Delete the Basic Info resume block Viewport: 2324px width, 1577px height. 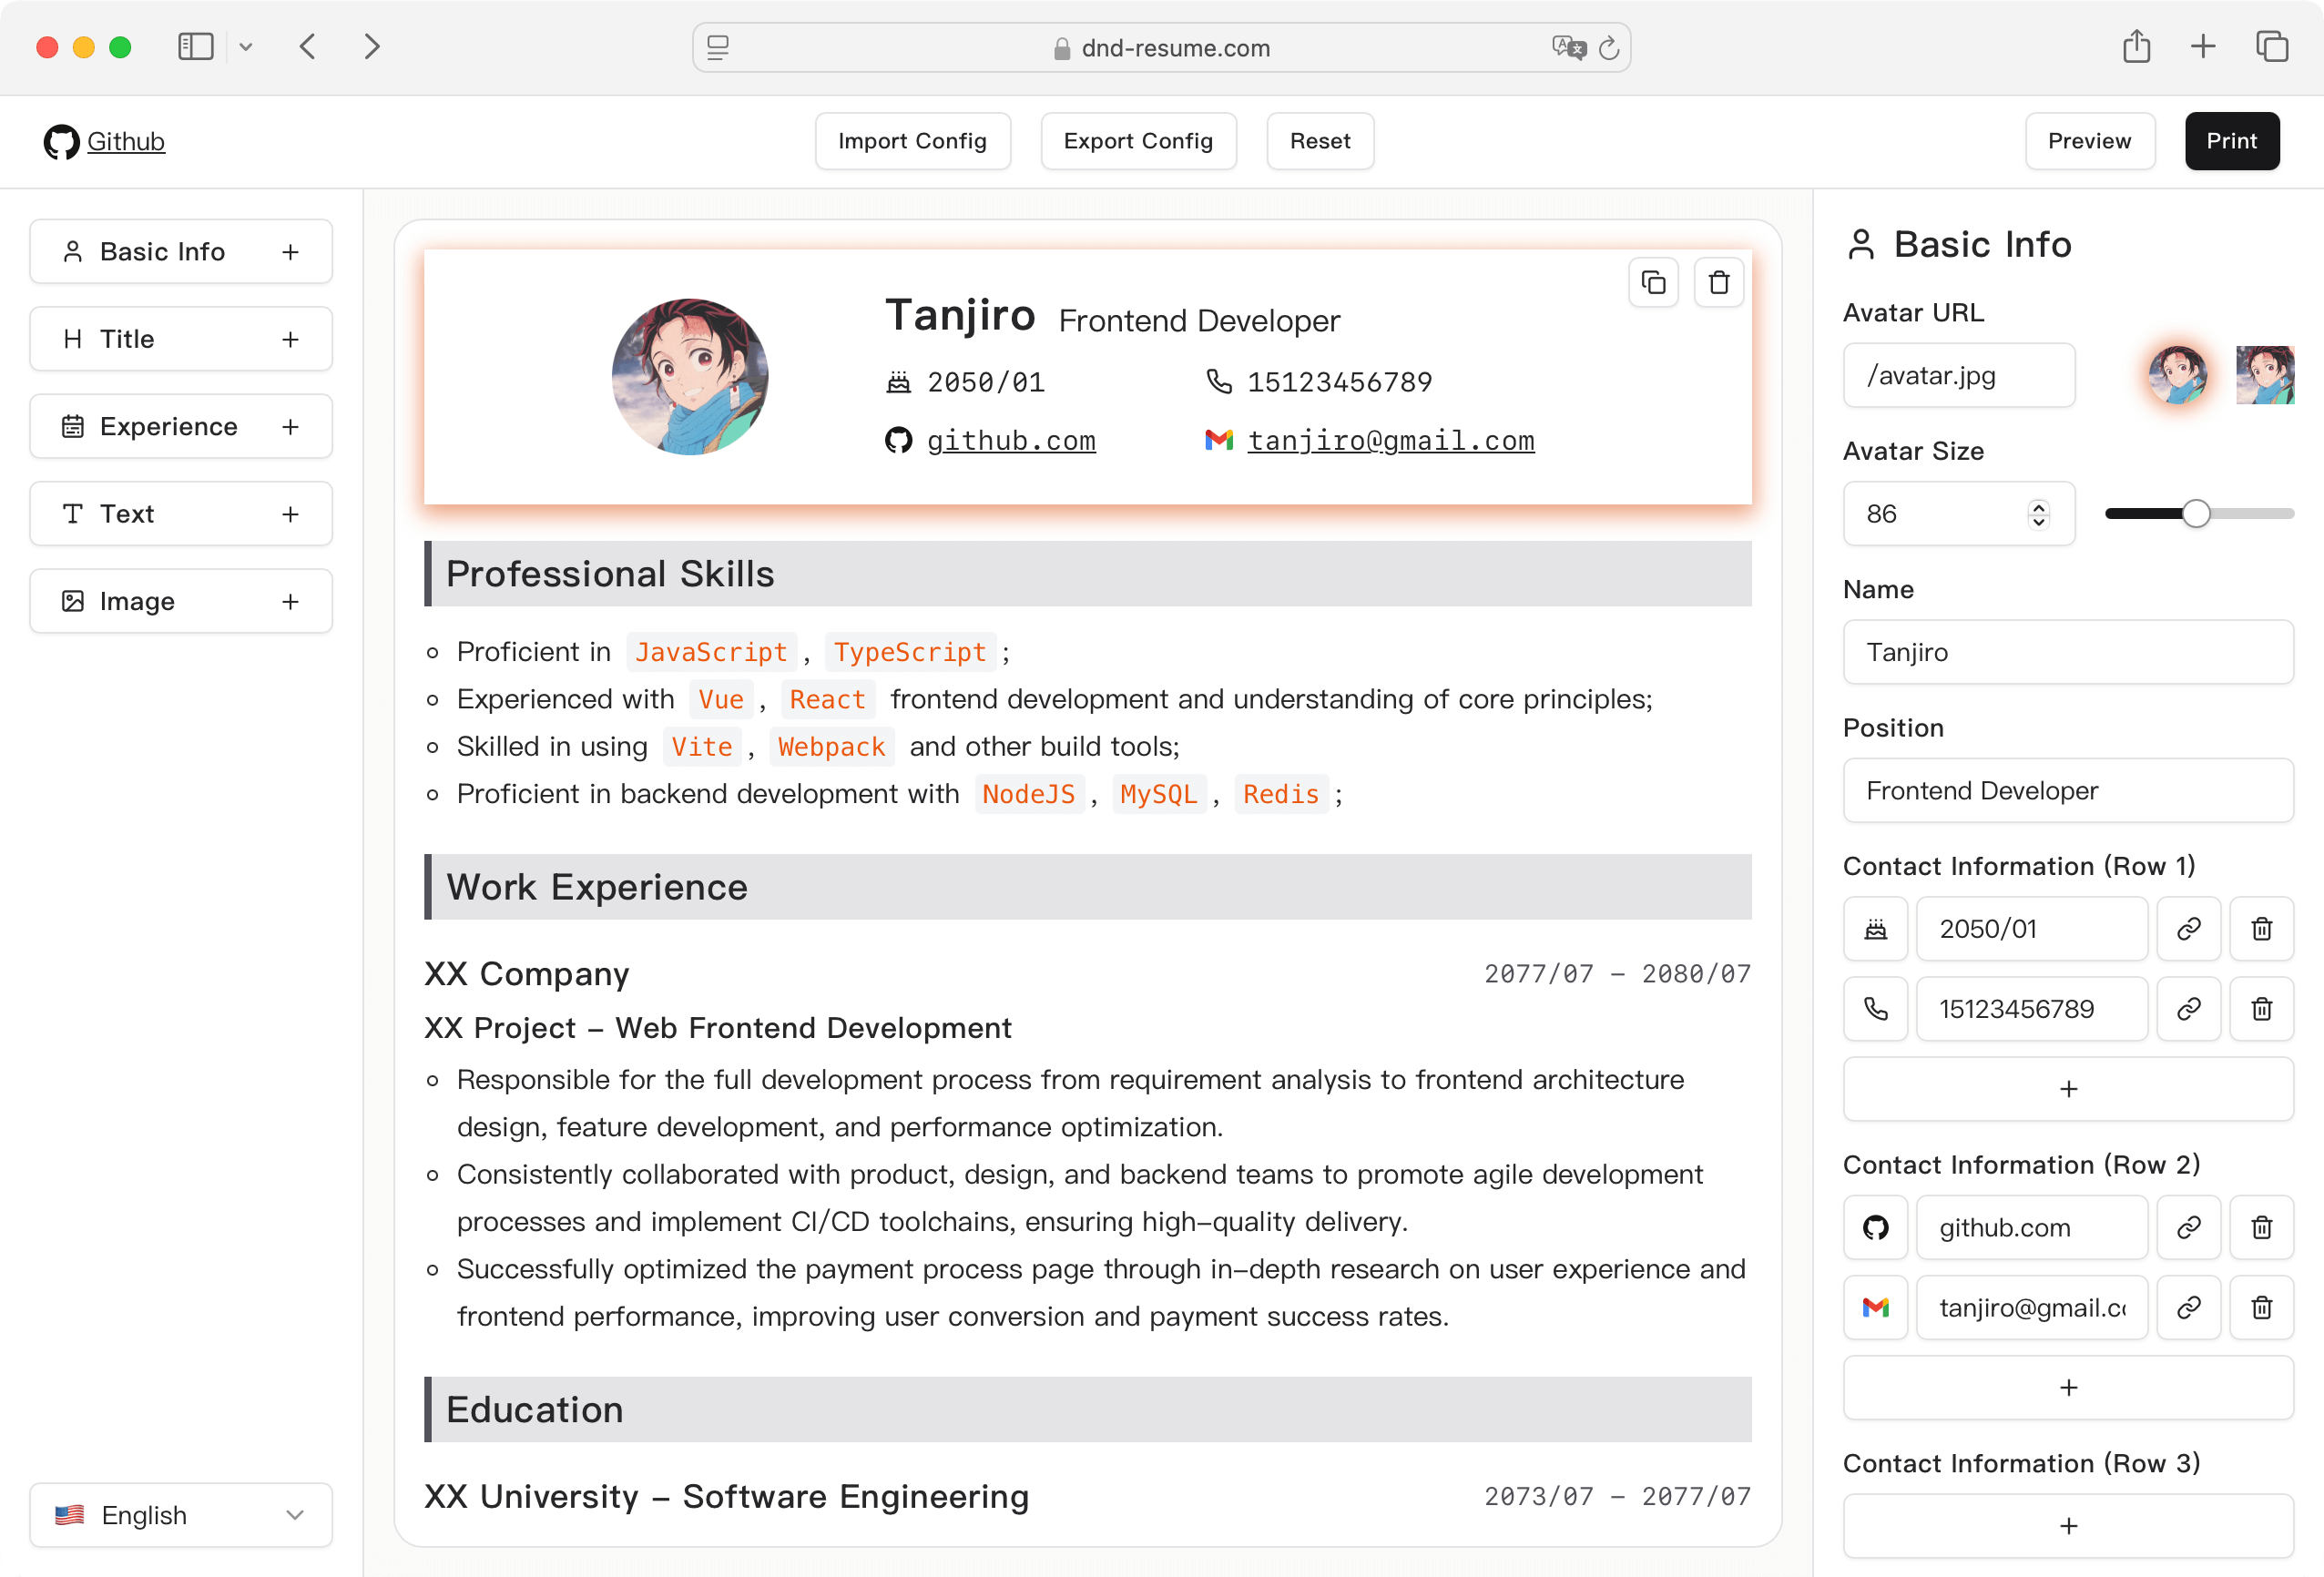click(1718, 283)
